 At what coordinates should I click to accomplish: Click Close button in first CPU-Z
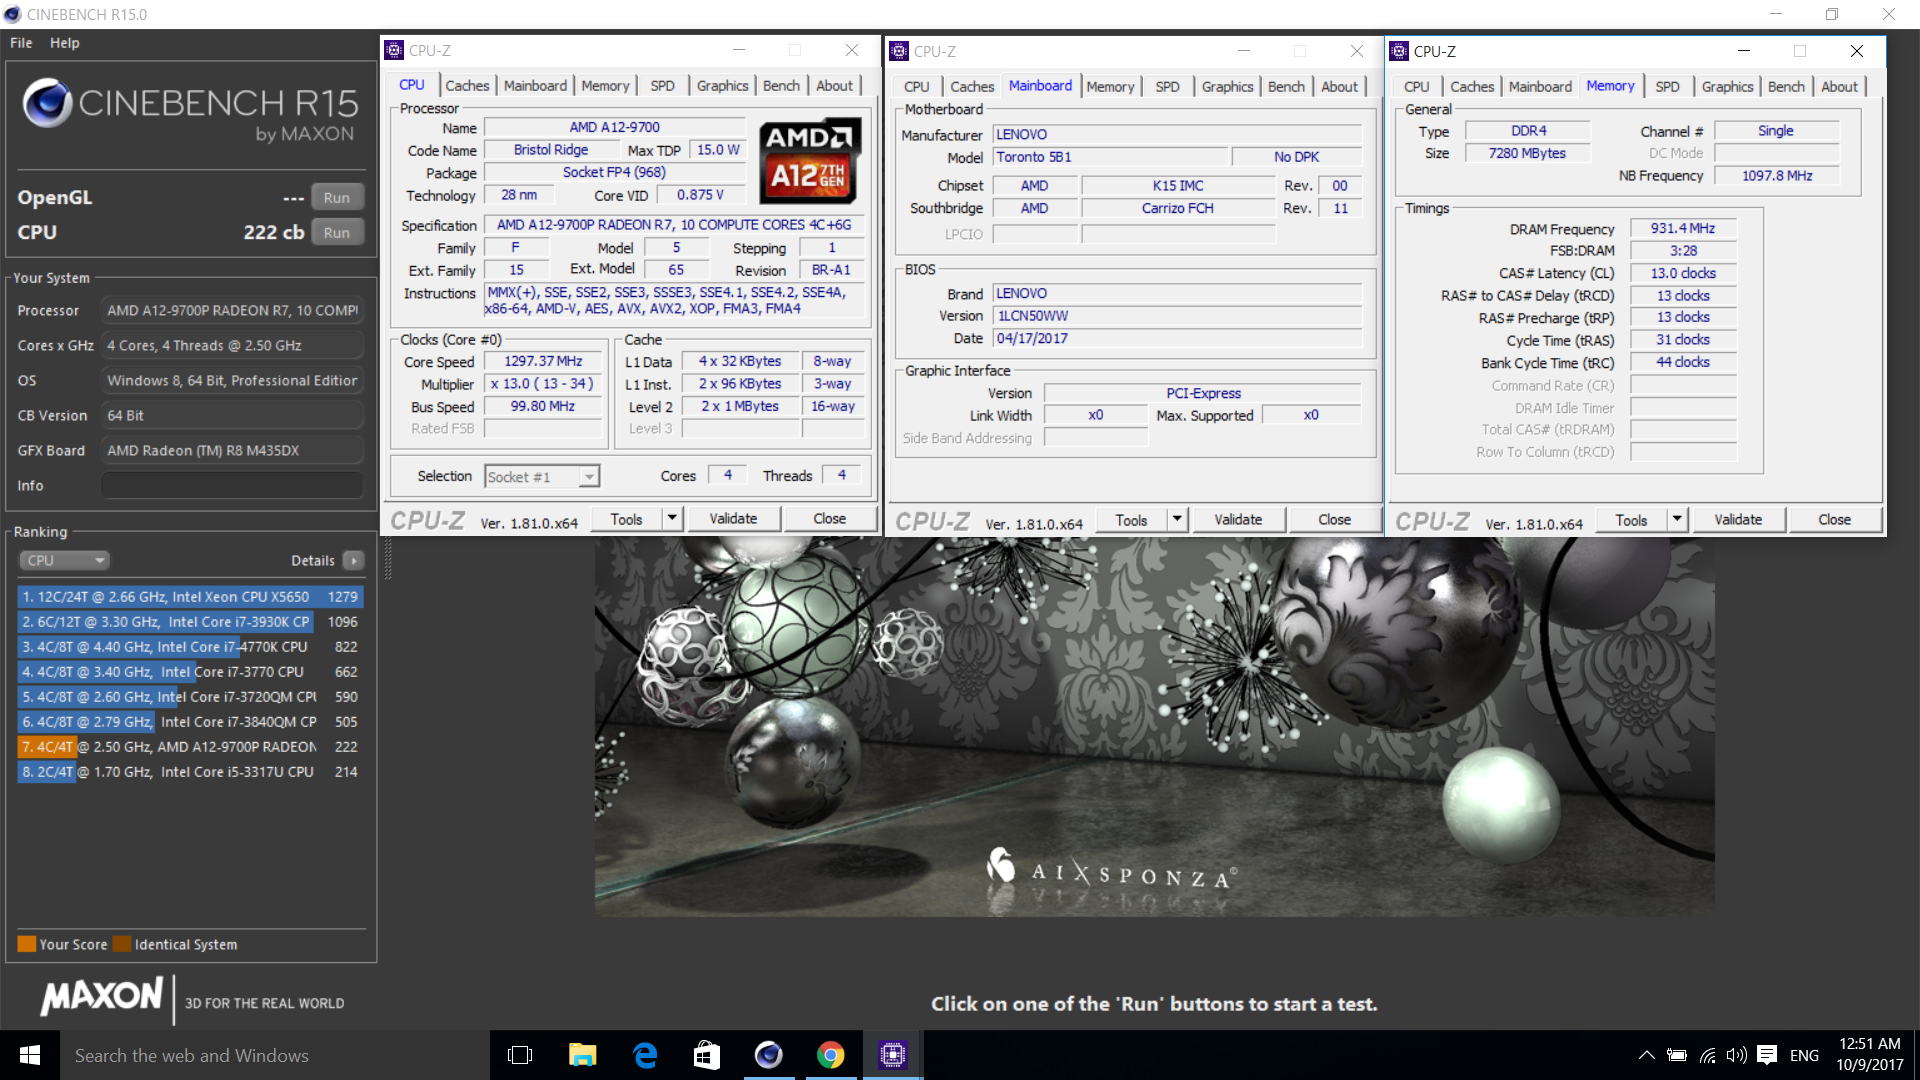coord(829,518)
